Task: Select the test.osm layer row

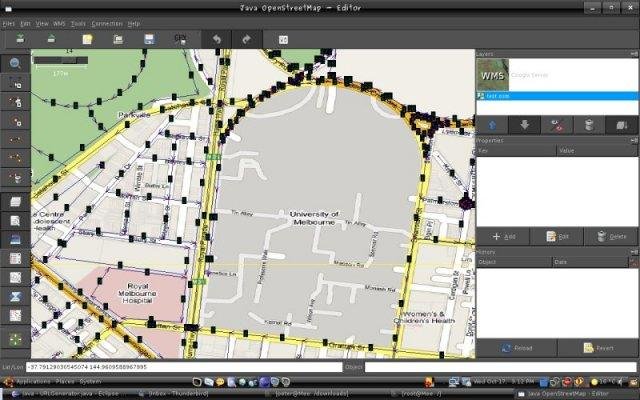Action: coord(557,96)
